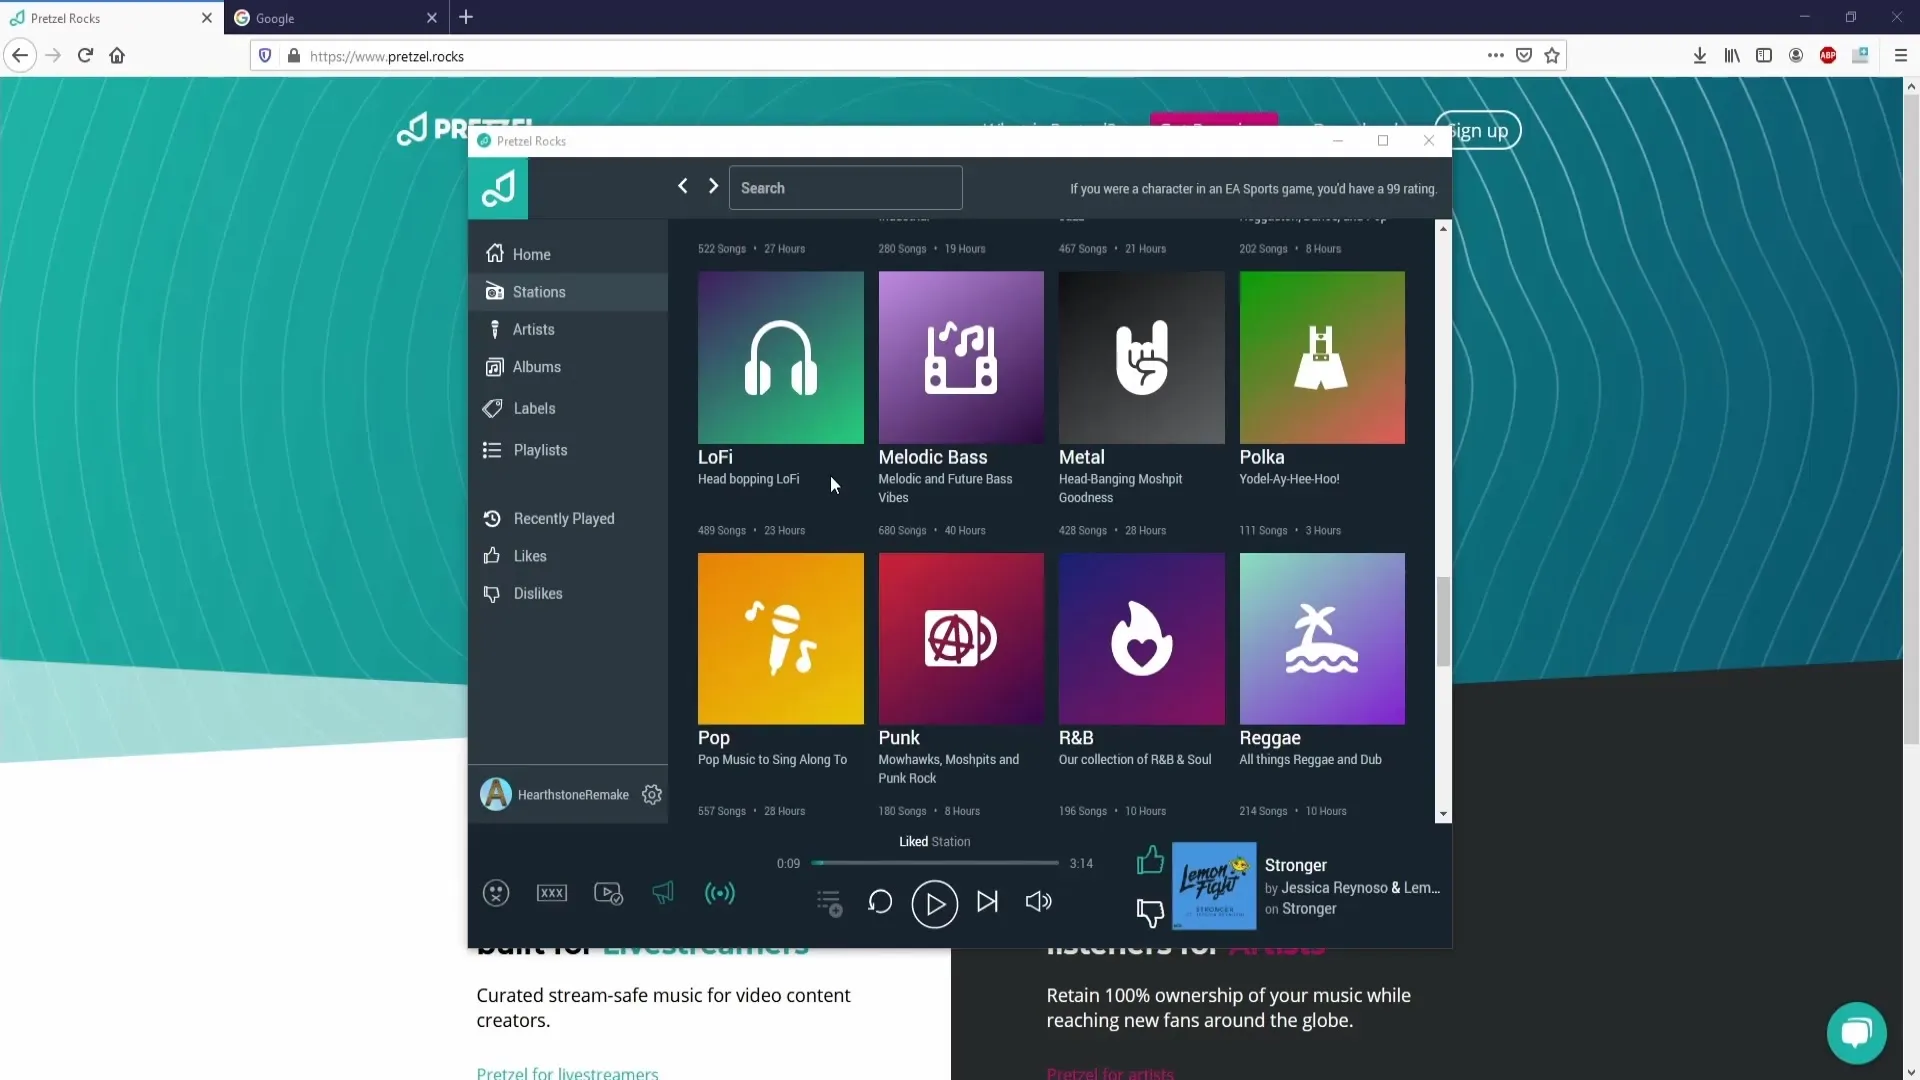The width and height of the screenshot is (1920, 1080).
Task: Click the stations list vertical scrollbar thumb
Action: (x=1443, y=621)
